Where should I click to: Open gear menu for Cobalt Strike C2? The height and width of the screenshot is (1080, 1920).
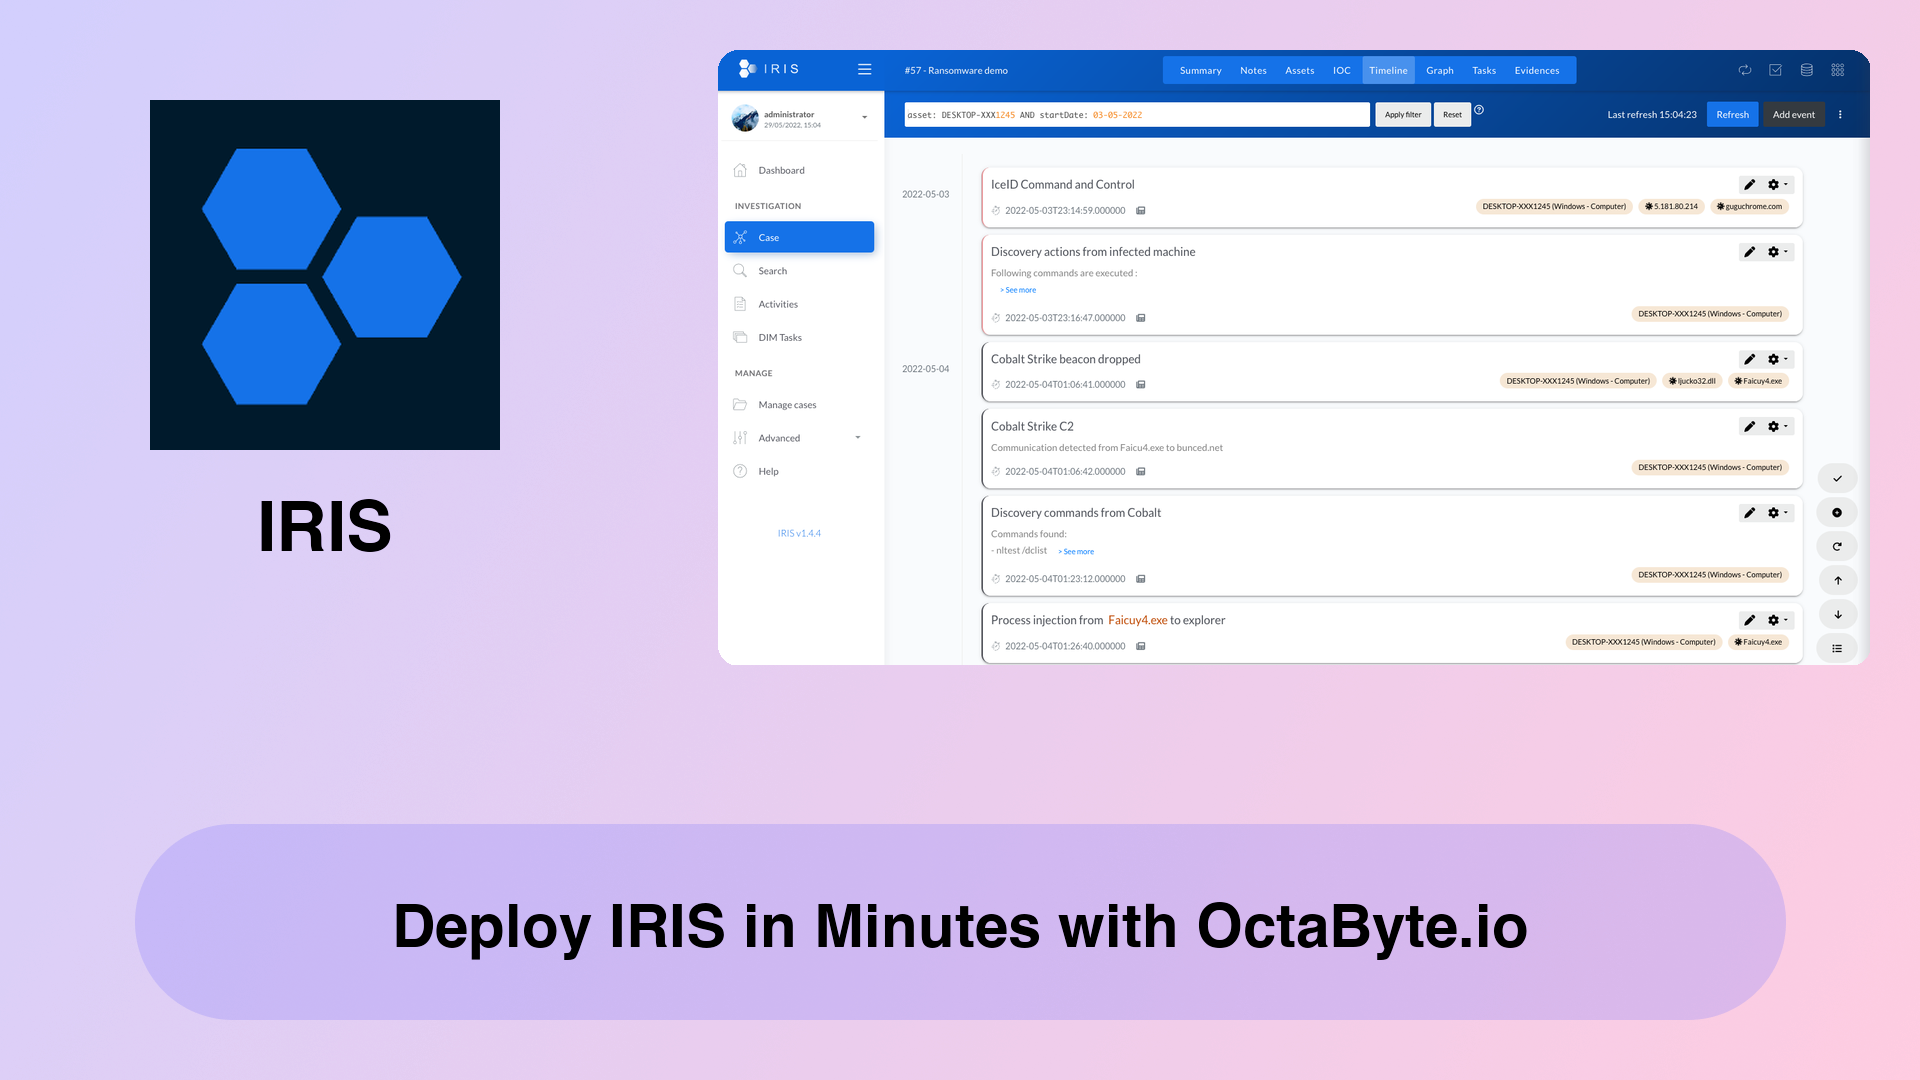coord(1778,426)
